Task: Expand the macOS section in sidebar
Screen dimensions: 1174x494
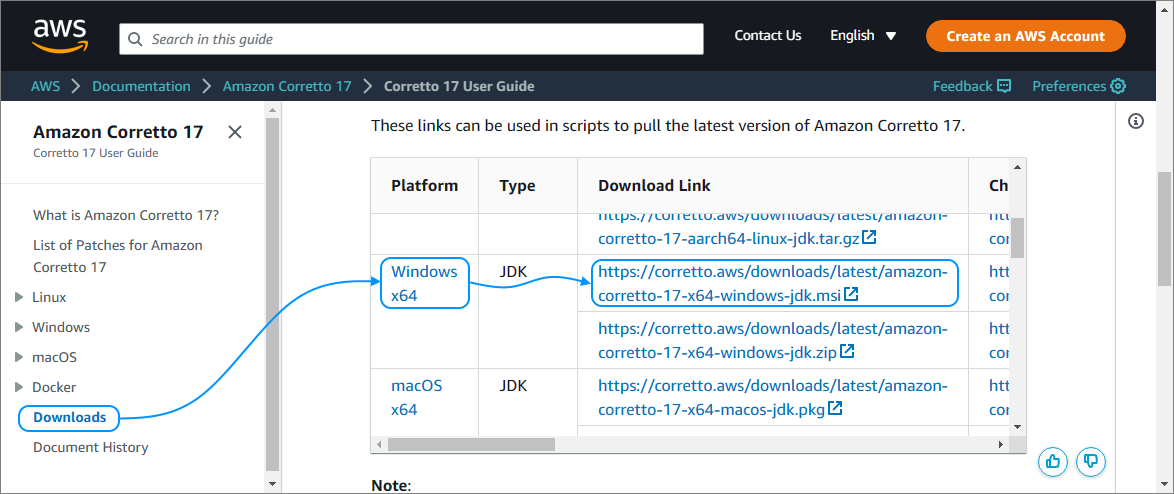Action: tap(19, 357)
